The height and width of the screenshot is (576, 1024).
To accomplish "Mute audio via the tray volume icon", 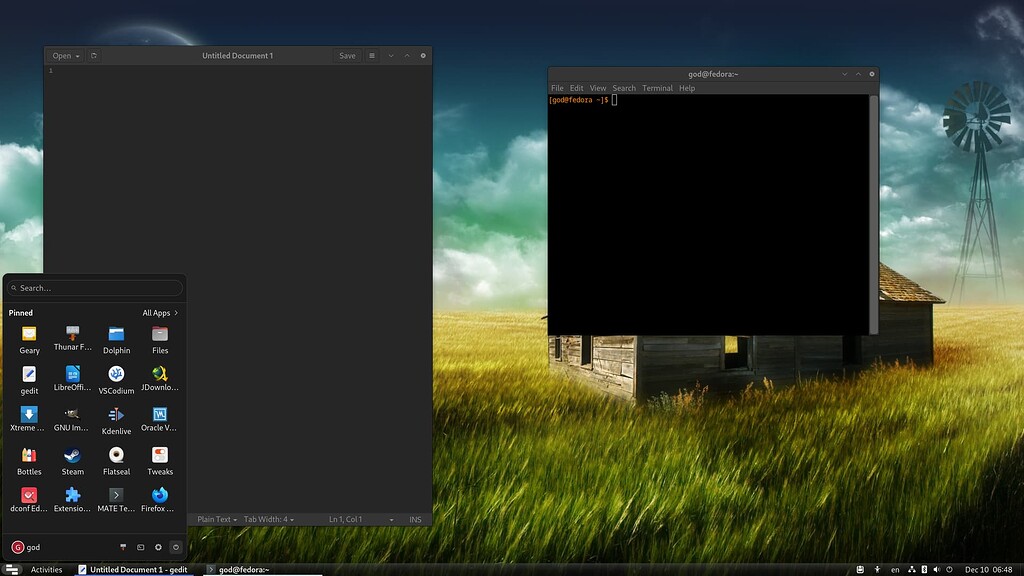I will [x=936, y=569].
